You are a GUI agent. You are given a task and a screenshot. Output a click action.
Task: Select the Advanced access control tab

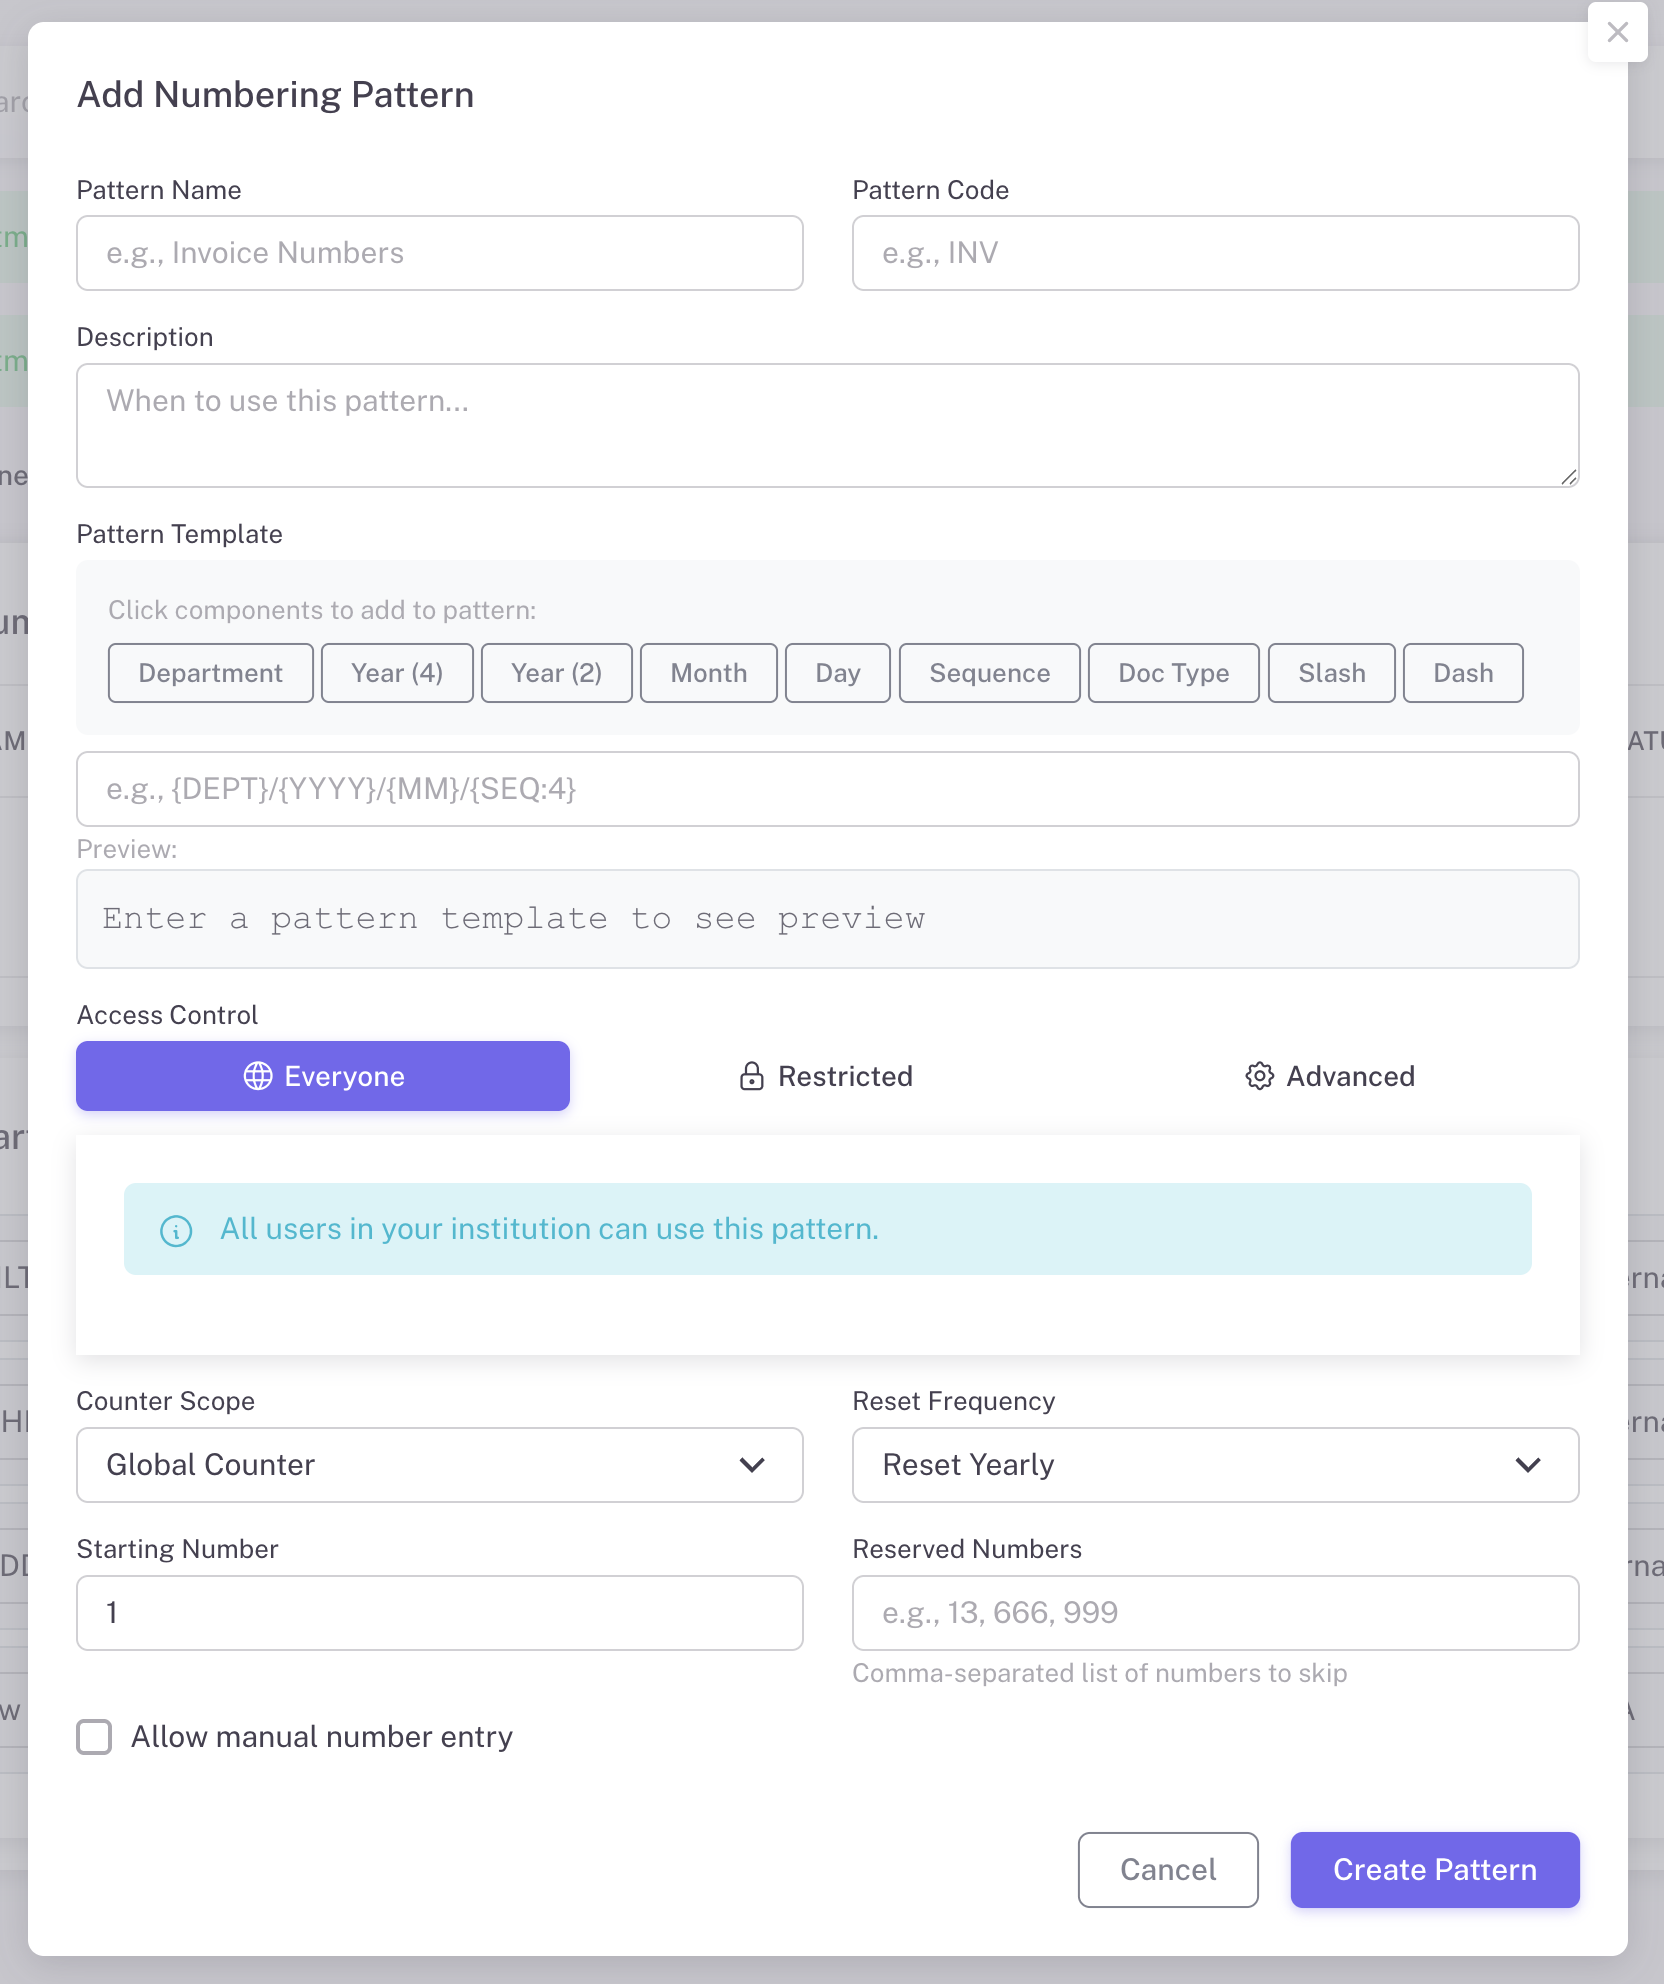[1330, 1076]
